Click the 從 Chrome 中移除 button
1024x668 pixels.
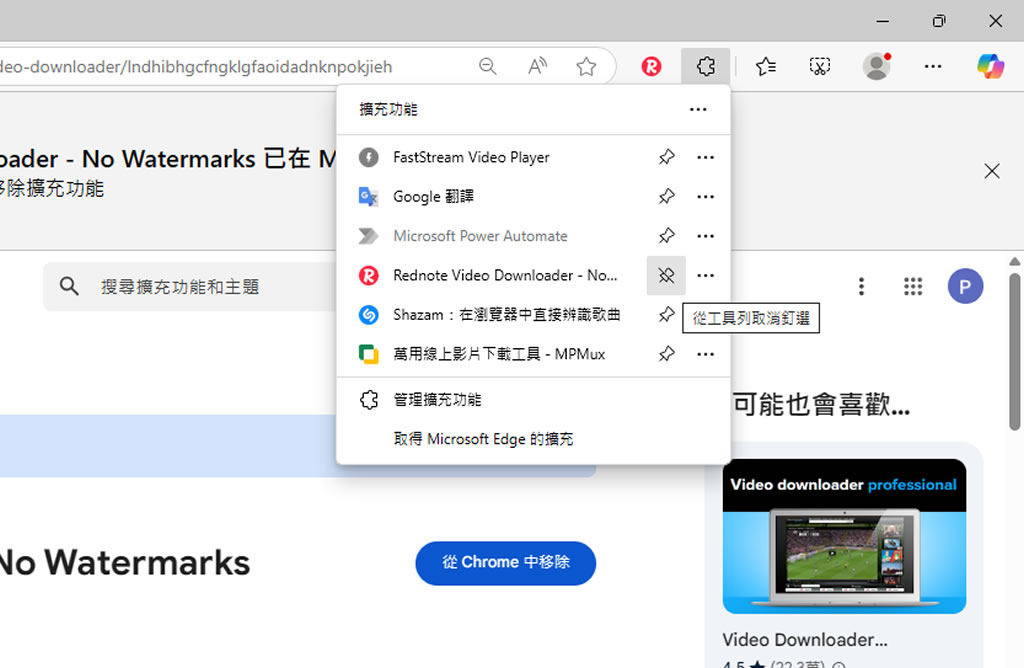505,563
